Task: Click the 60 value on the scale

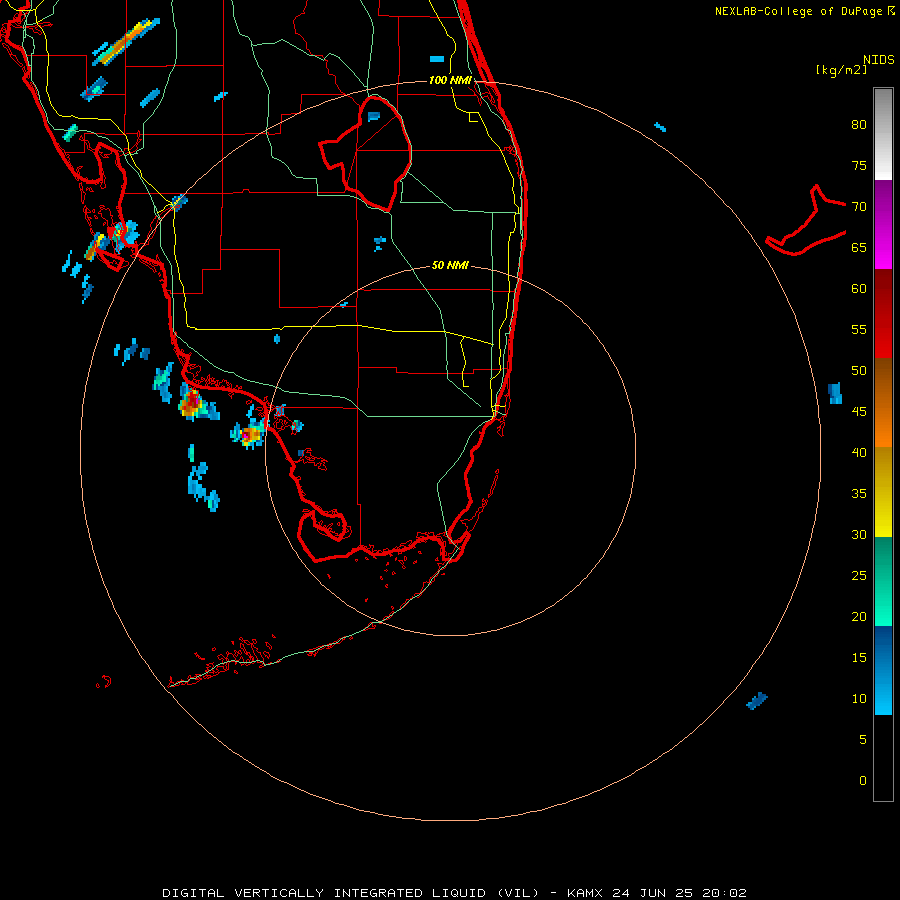Action: tap(859, 289)
